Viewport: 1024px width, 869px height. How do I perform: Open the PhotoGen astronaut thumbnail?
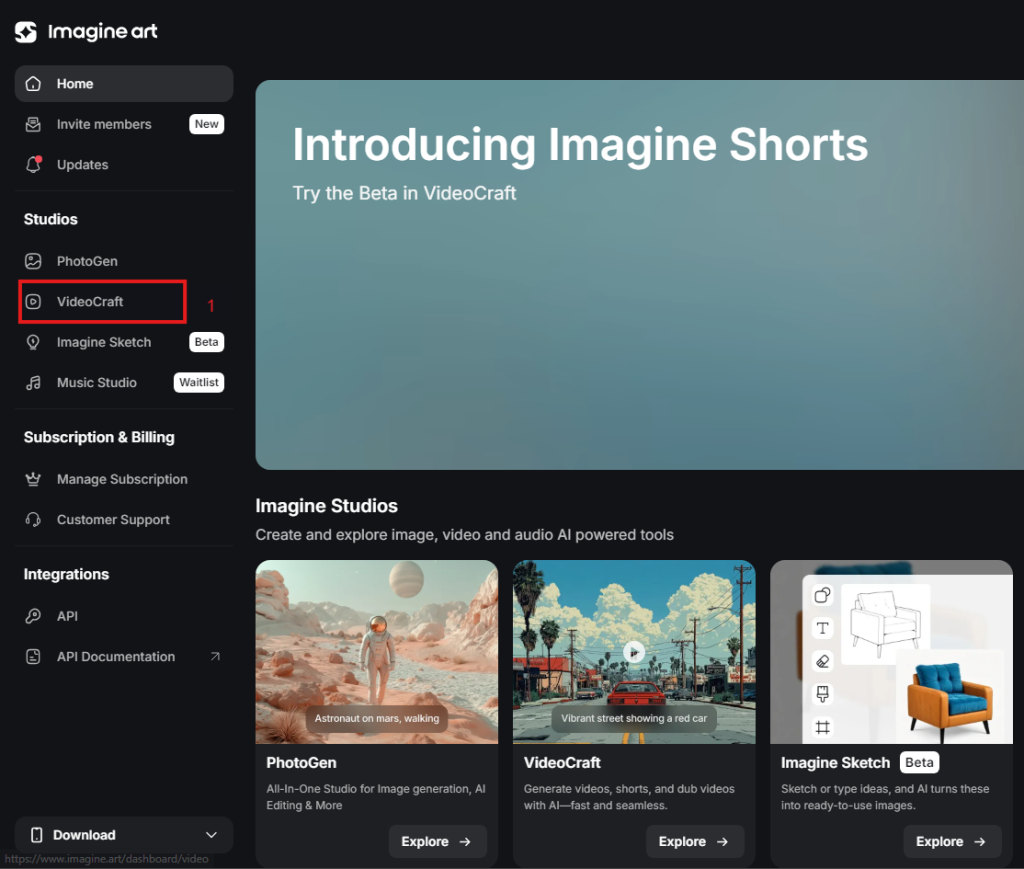tap(377, 652)
